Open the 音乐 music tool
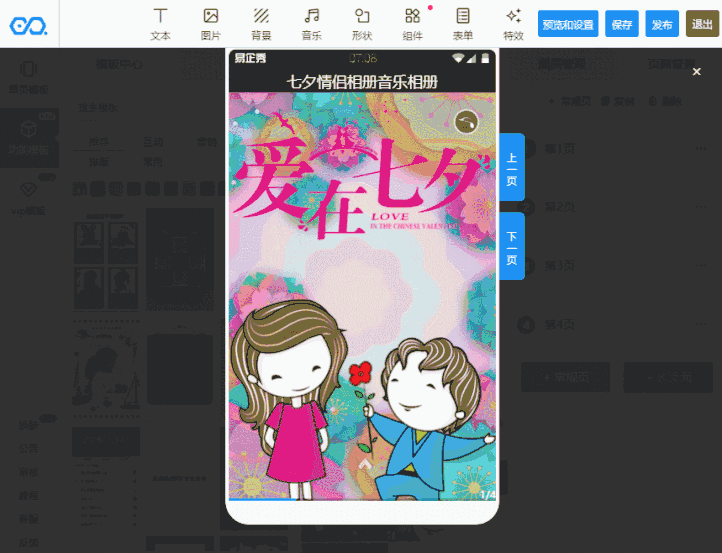The height and width of the screenshot is (553, 722). [312, 24]
